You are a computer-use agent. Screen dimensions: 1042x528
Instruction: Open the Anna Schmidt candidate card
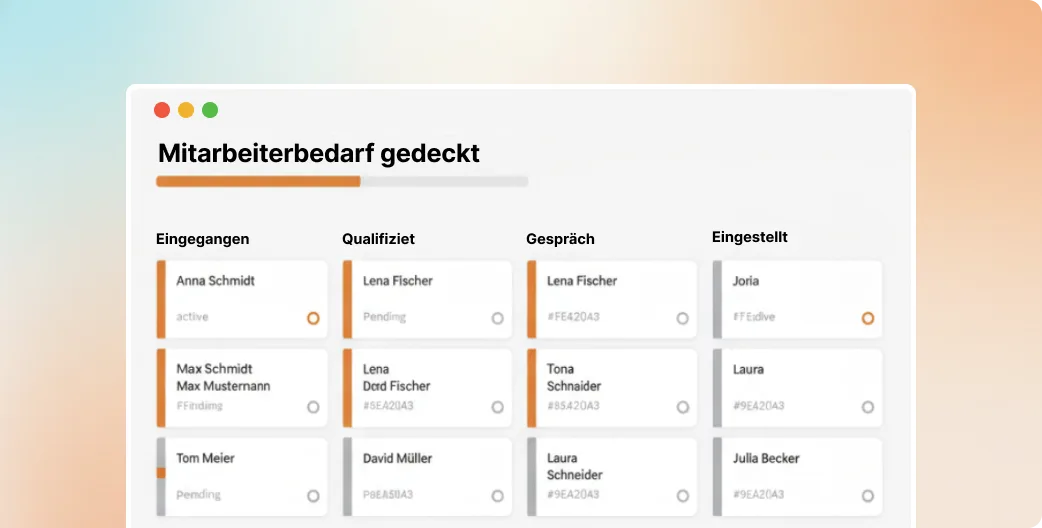tap(242, 299)
